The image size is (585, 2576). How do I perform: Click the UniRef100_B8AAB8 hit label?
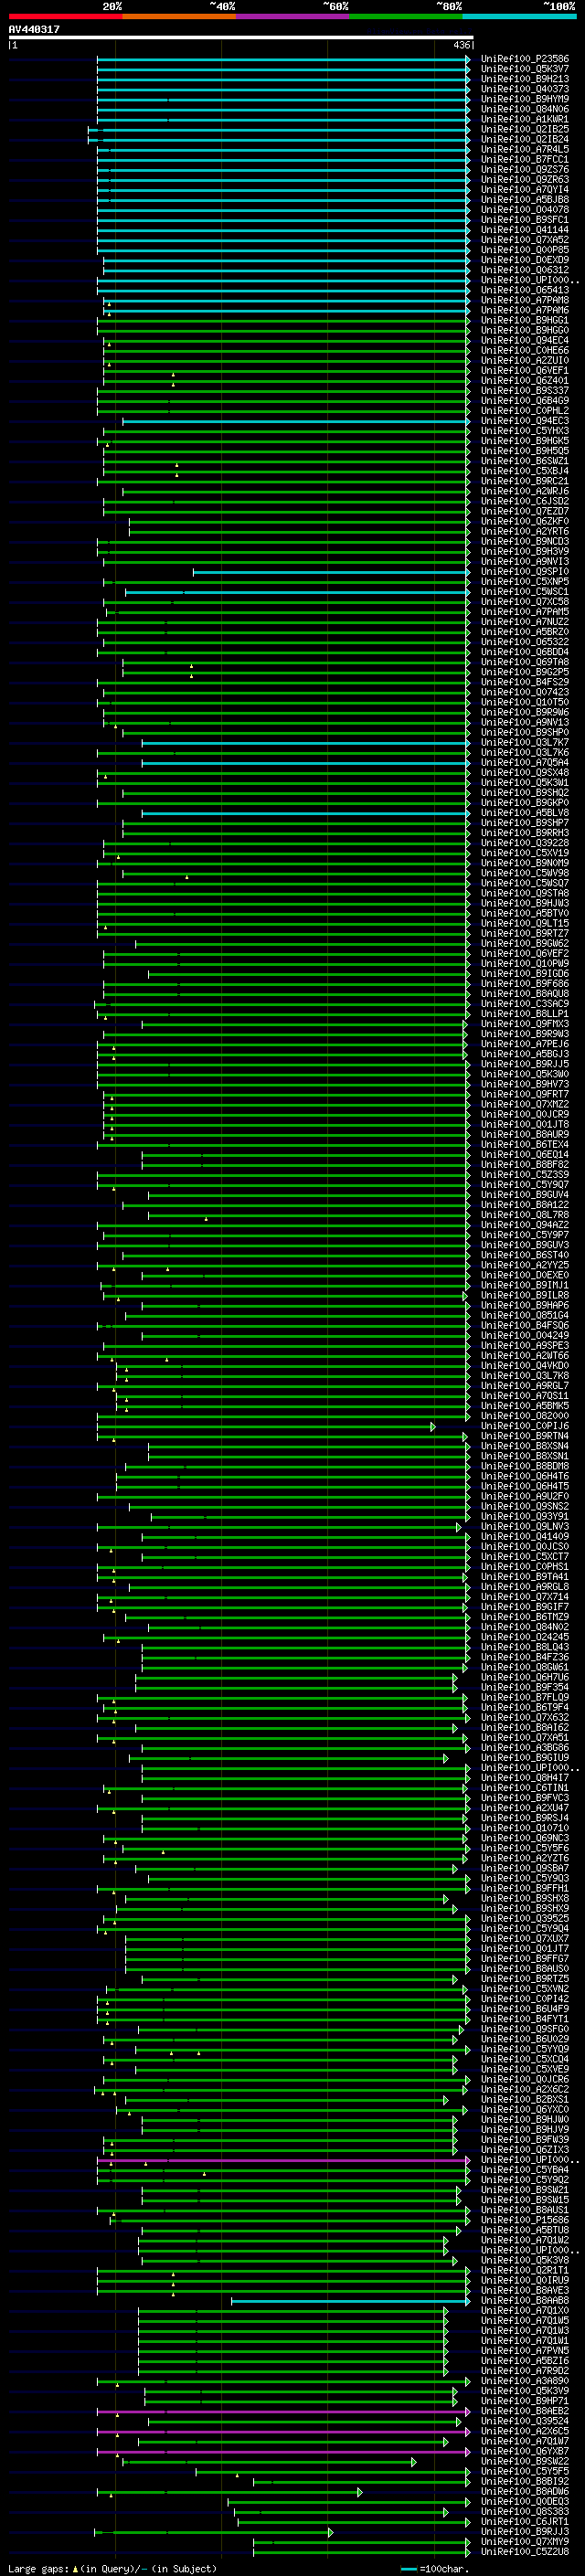tap(525, 2300)
